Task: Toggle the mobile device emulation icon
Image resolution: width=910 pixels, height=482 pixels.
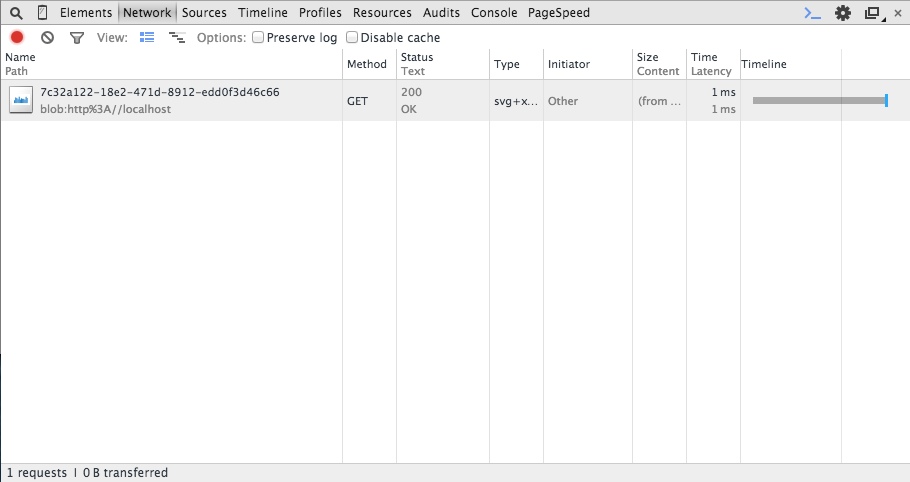Action: click(x=42, y=13)
